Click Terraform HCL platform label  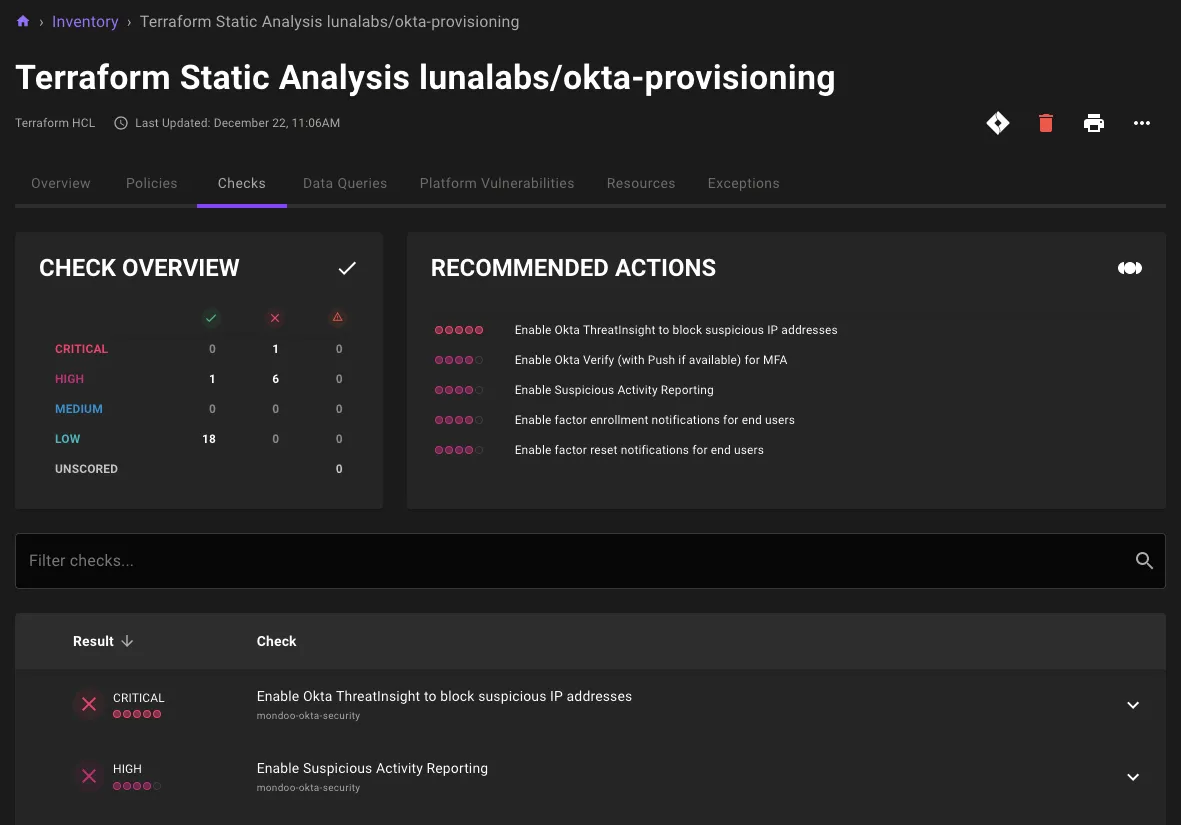pyautogui.click(x=55, y=123)
